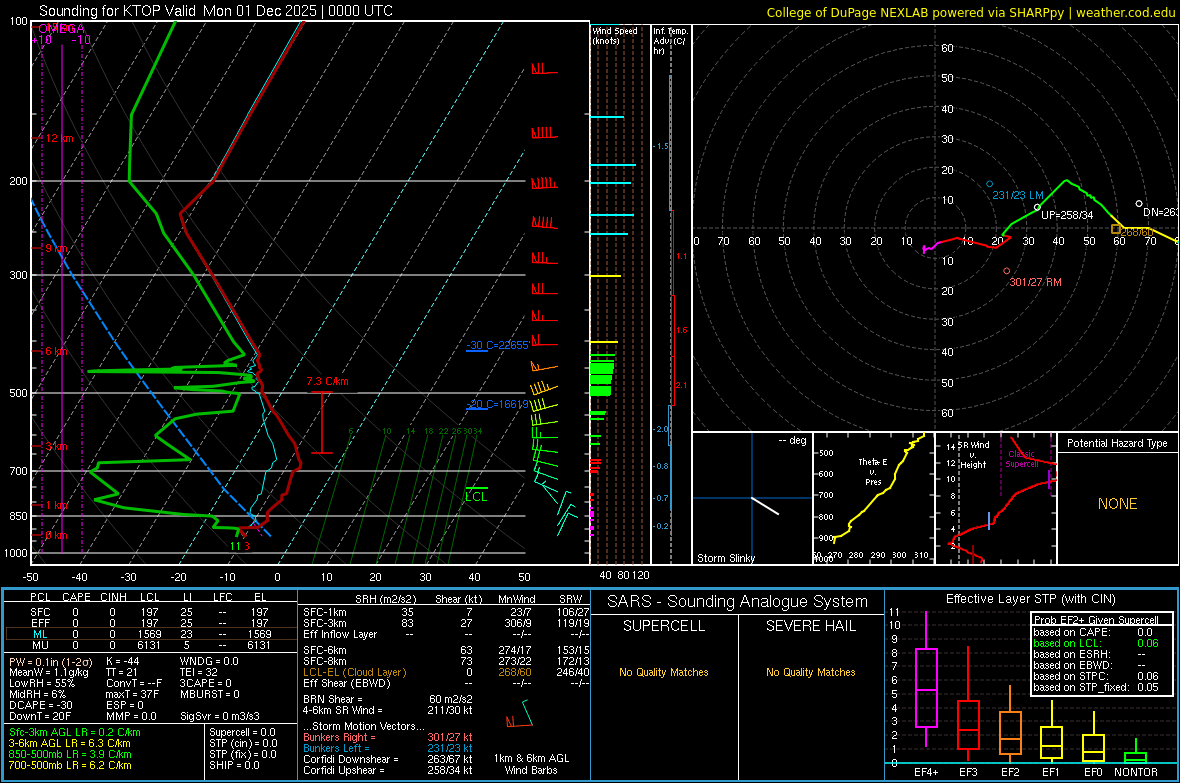Click '850-500mb LR = 3.9 C/km'
This screenshot has height=783, width=1180.
pos(70,754)
